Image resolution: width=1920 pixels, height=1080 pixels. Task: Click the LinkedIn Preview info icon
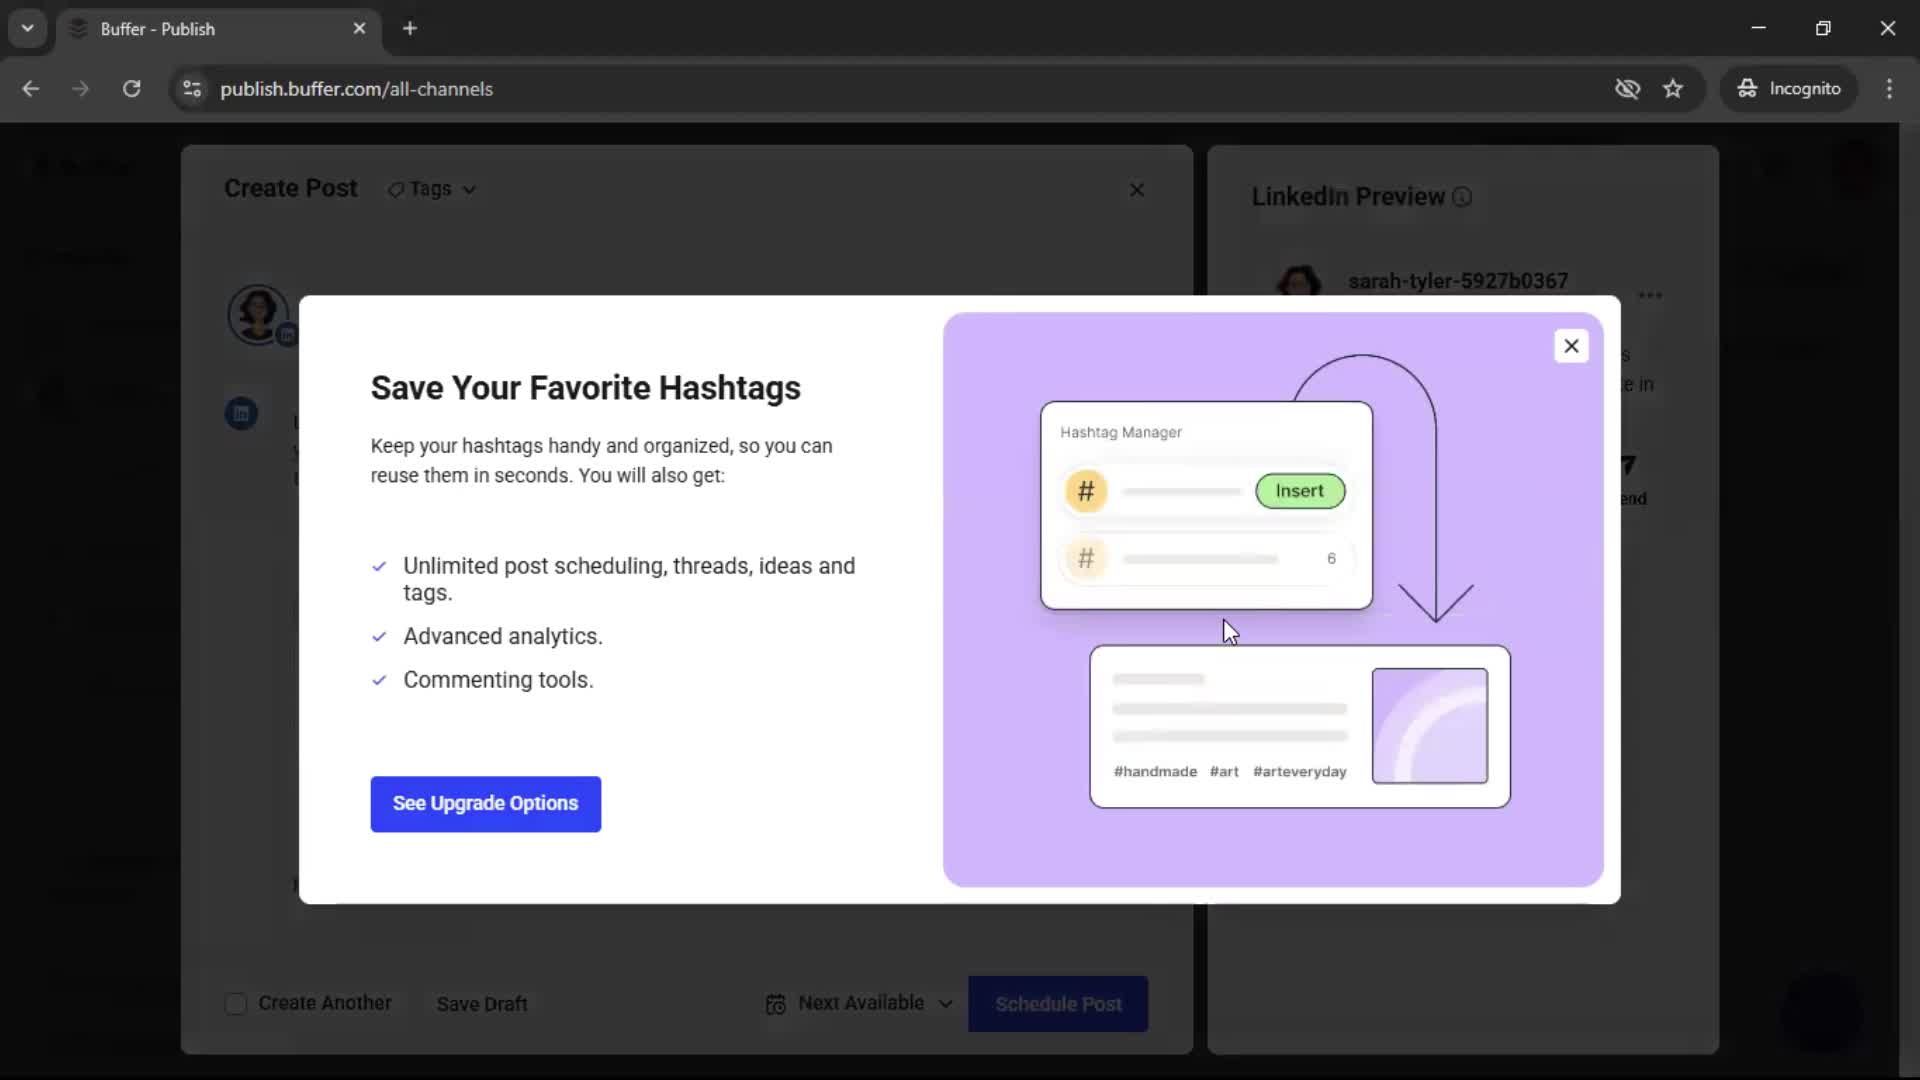1461,197
